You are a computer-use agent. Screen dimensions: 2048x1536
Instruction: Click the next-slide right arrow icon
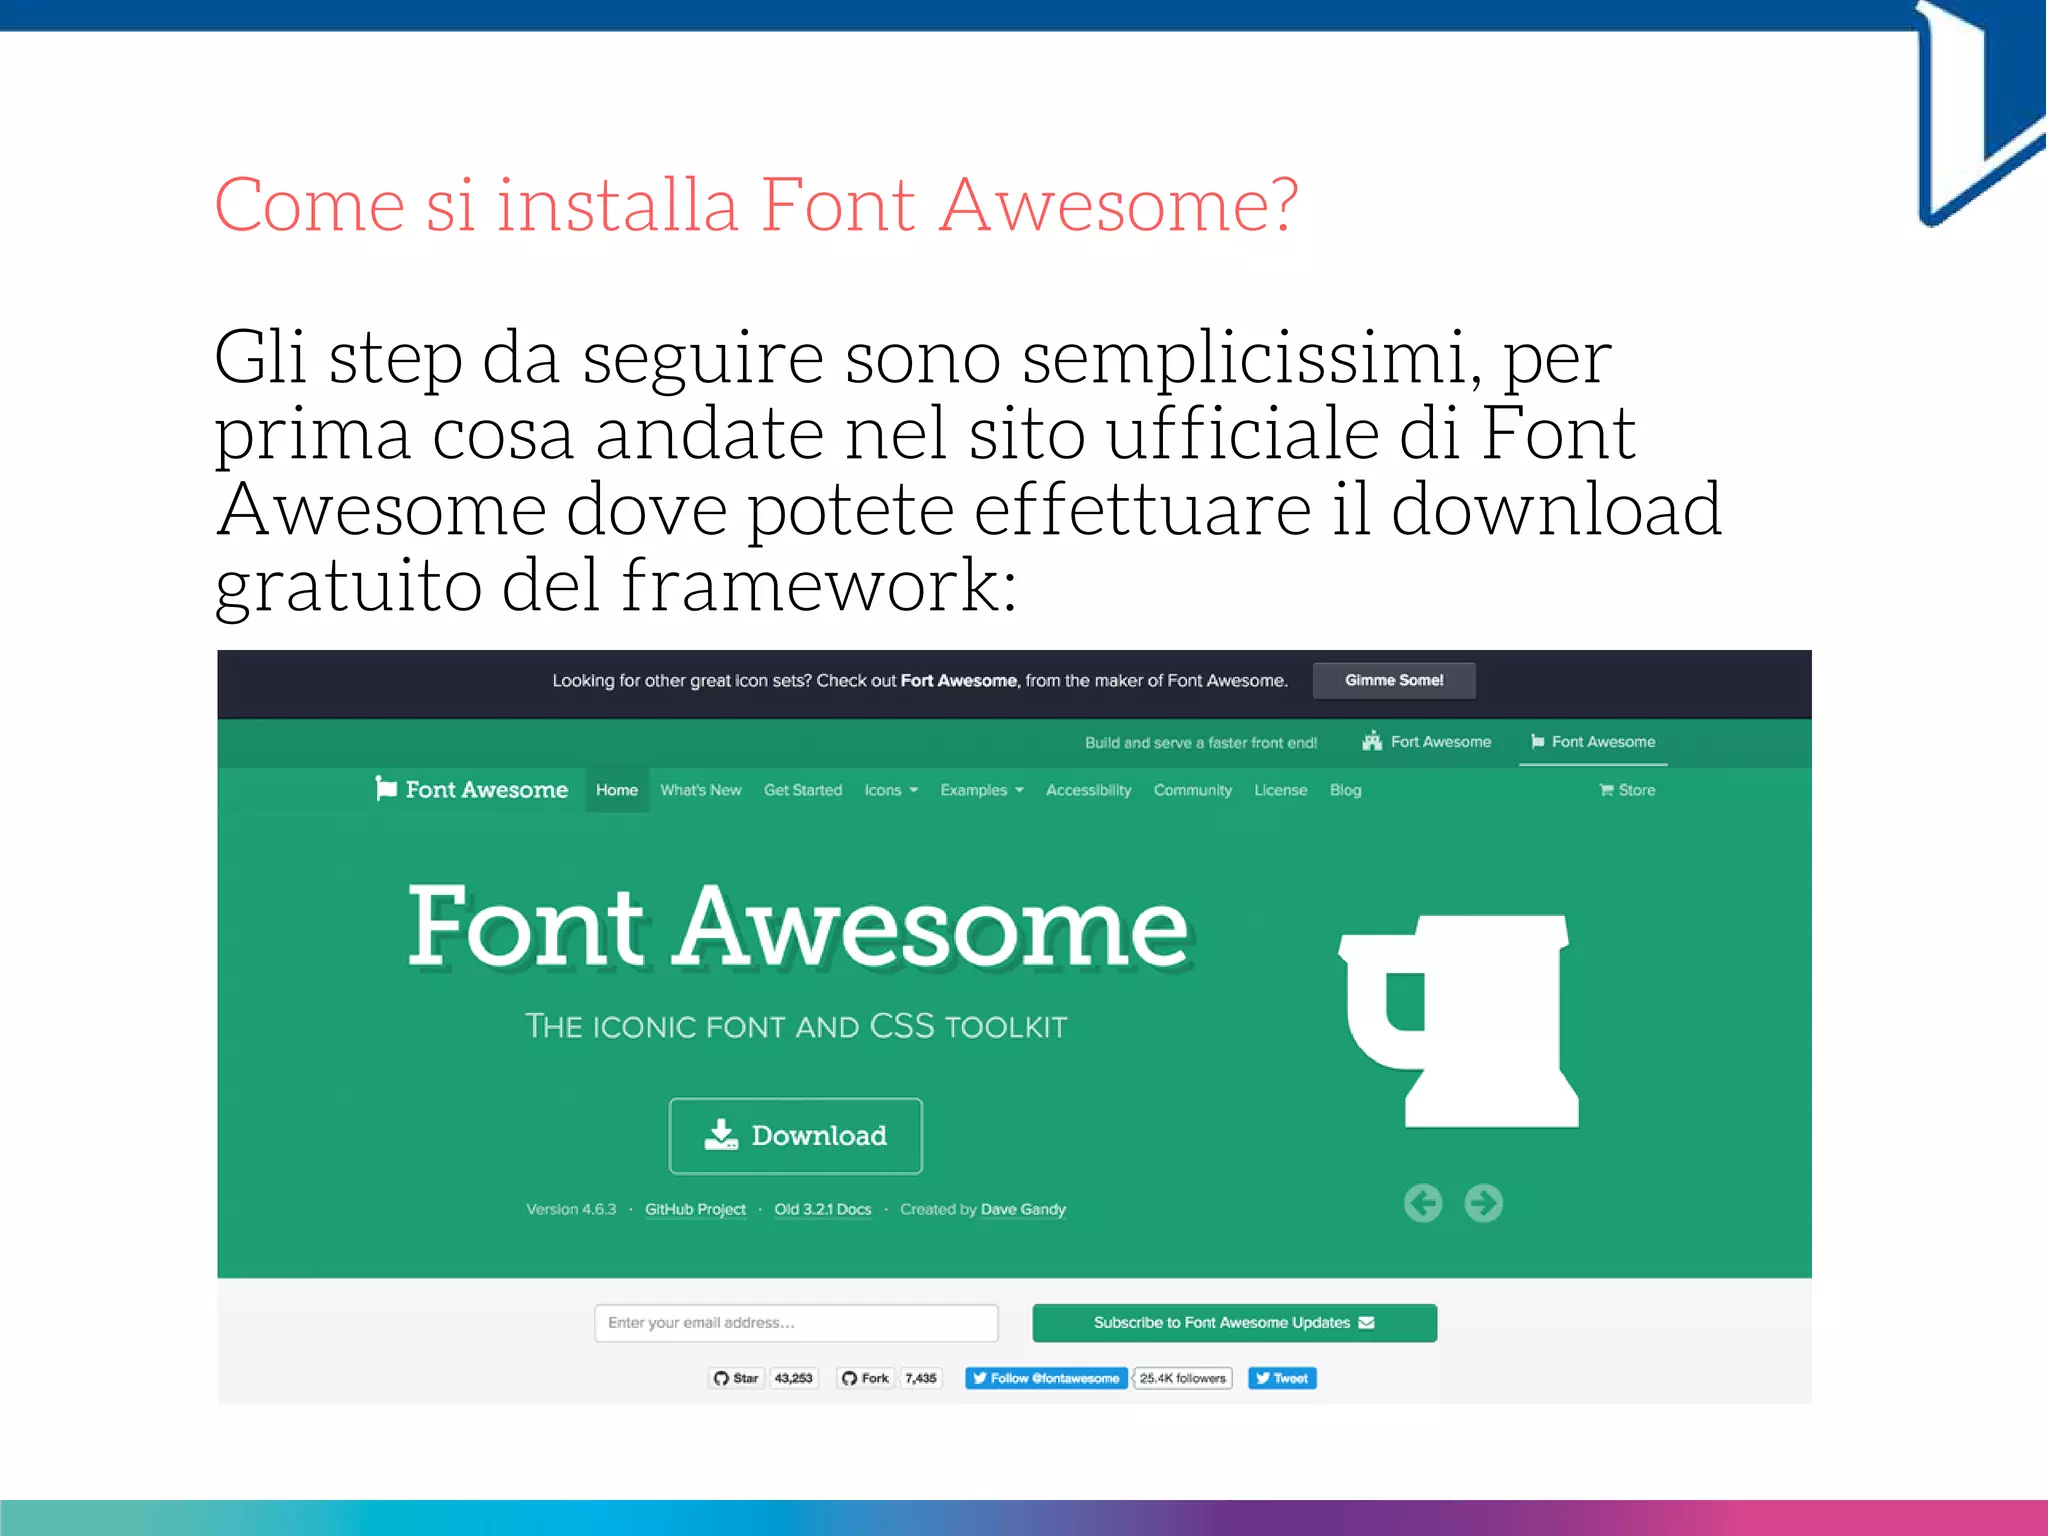(x=1484, y=1203)
